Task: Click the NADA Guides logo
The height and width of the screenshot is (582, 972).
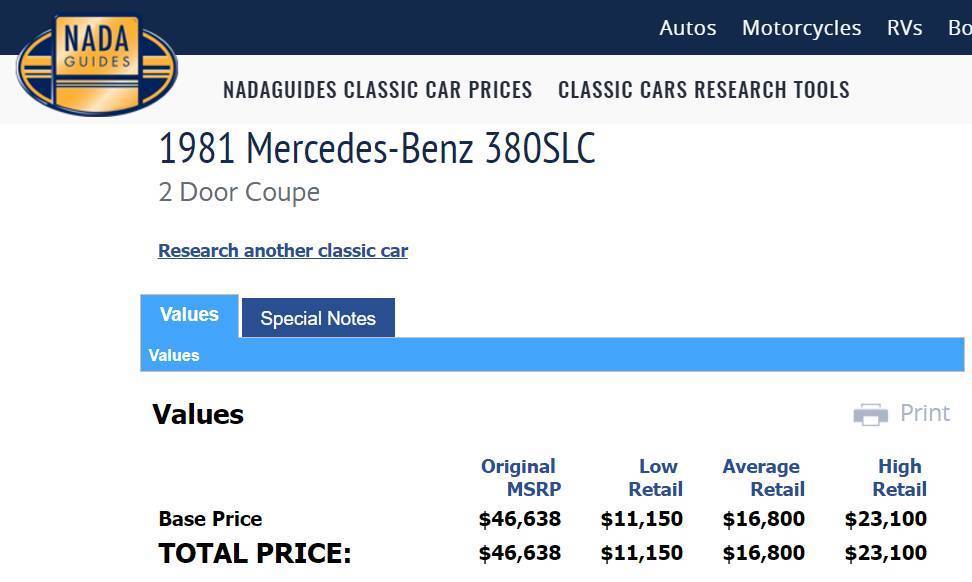Action: coord(96,63)
